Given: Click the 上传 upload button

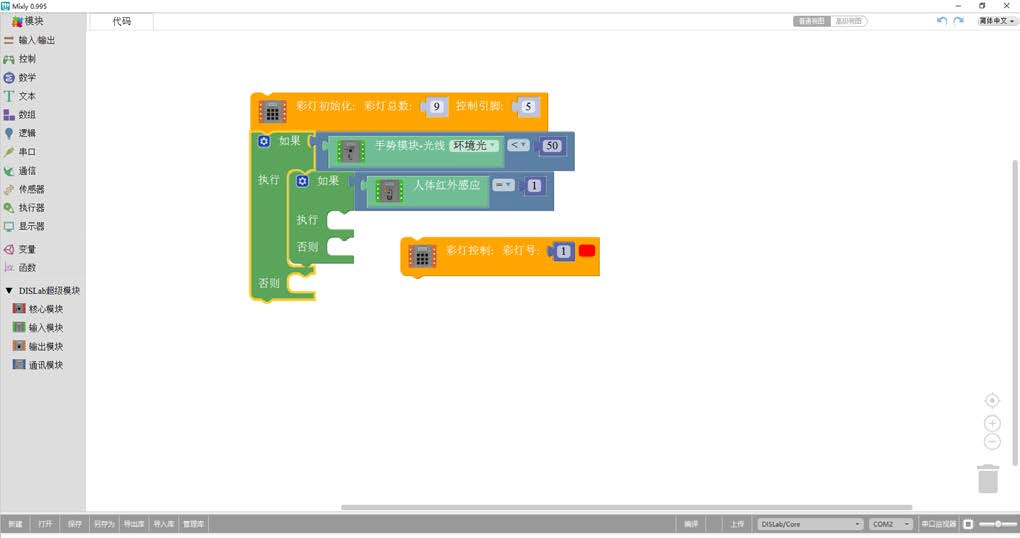Looking at the screenshot, I should coord(737,524).
